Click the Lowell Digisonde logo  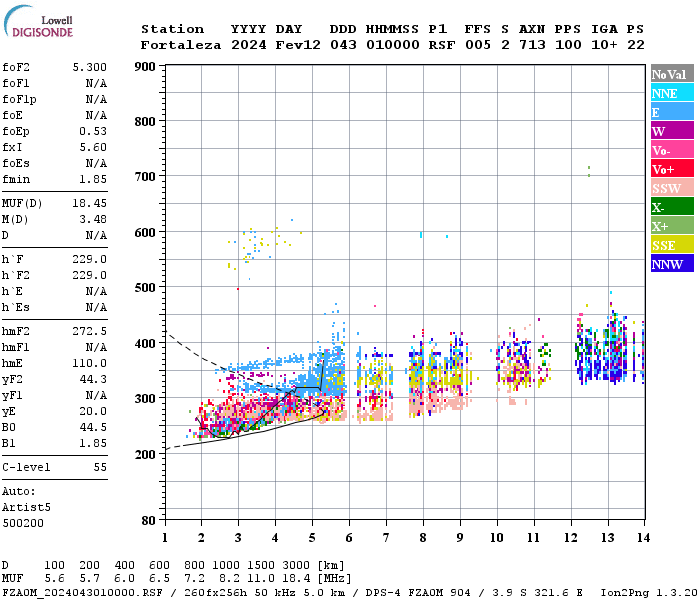coord(38,21)
